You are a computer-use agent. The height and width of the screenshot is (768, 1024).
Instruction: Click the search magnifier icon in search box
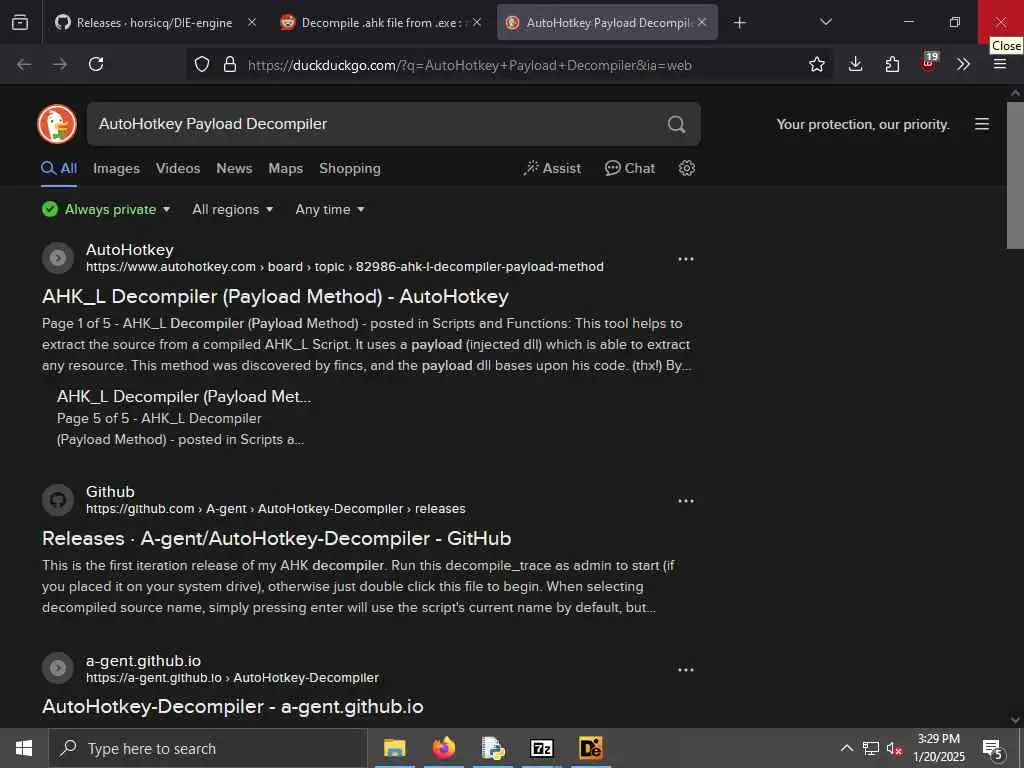(x=677, y=124)
